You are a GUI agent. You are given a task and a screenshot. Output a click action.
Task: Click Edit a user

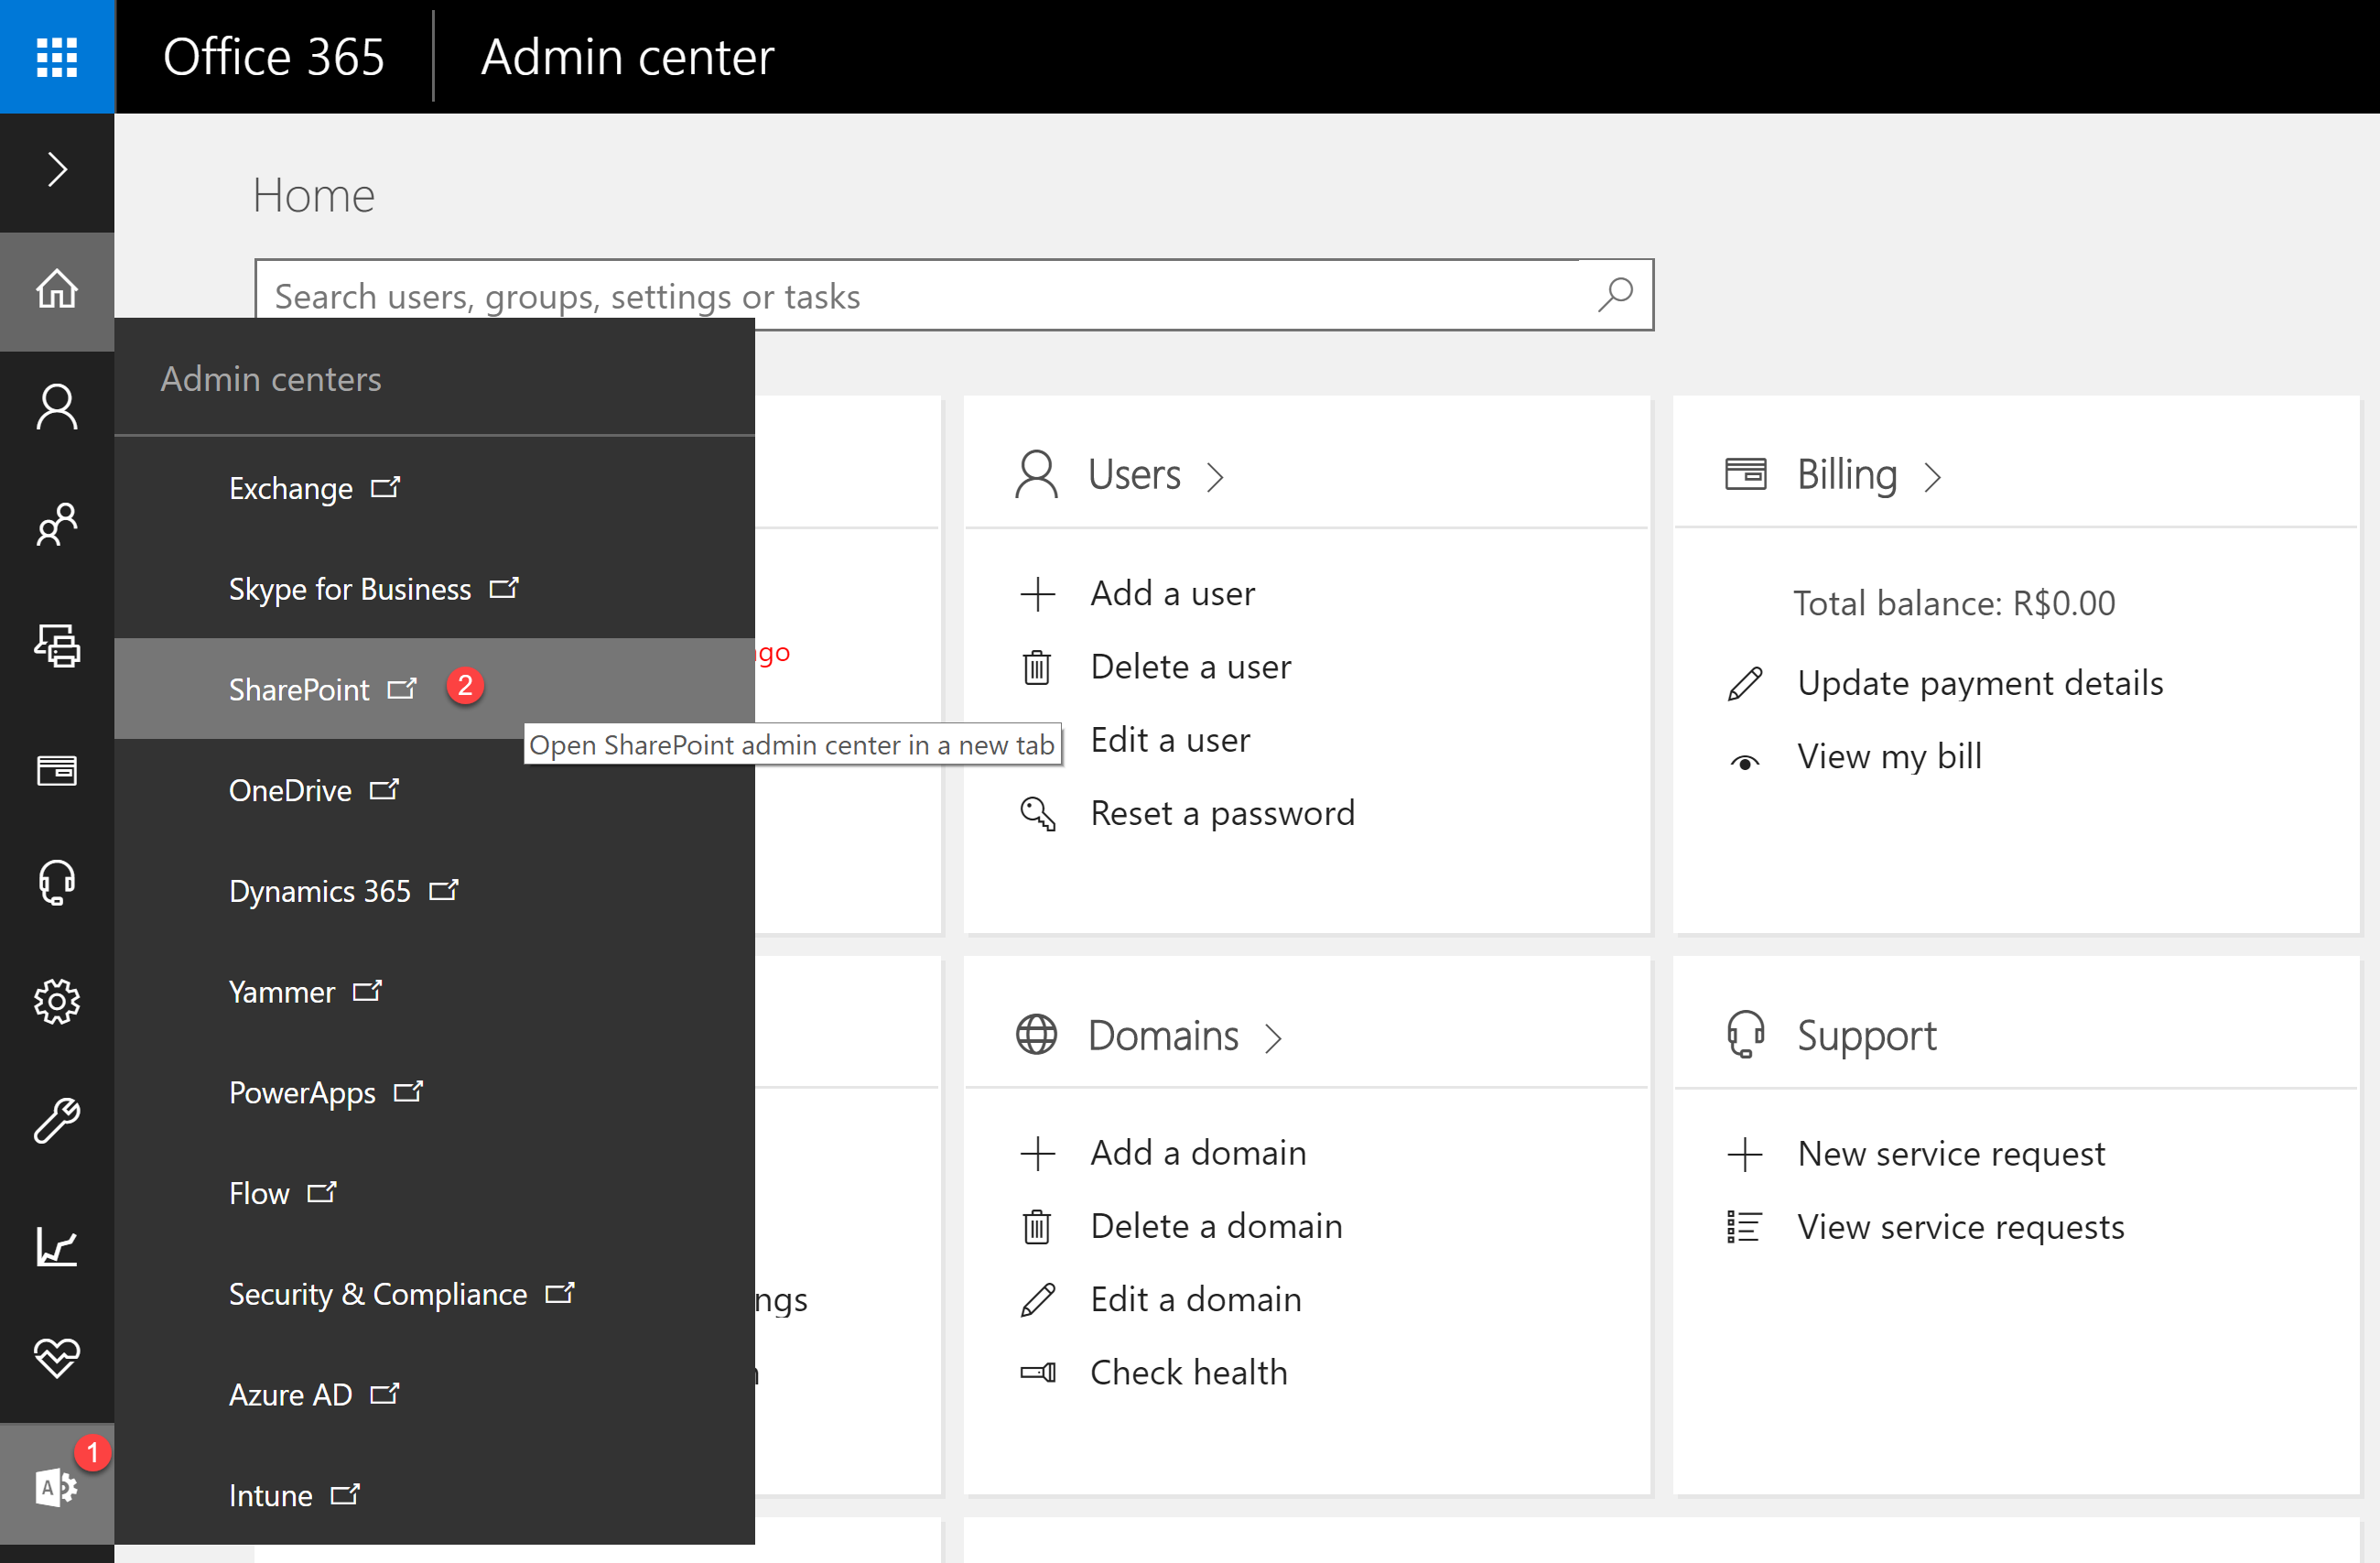[x=1170, y=740]
